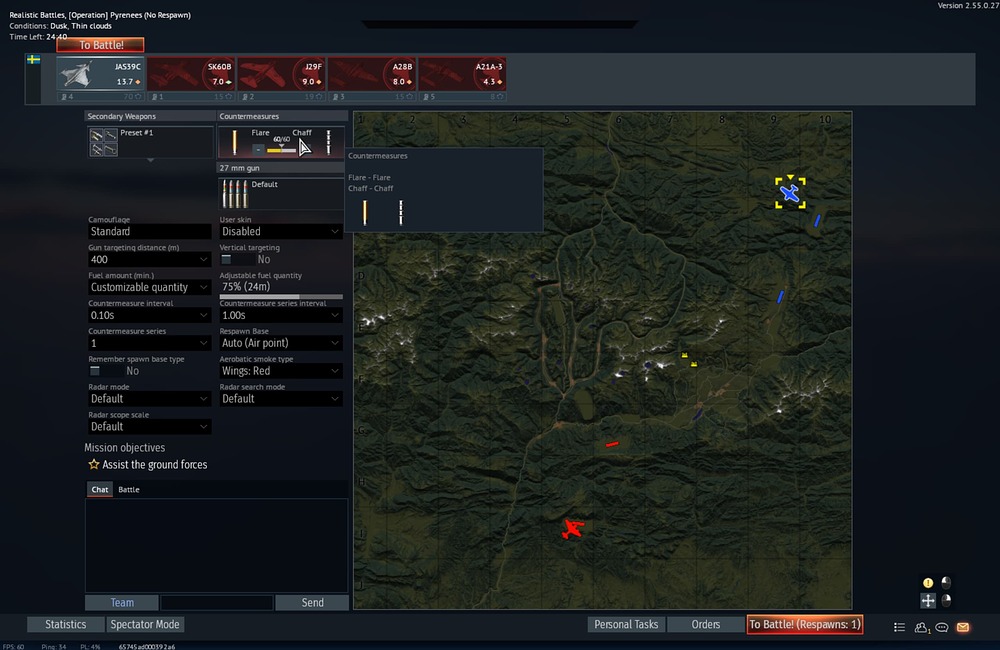Open the chat bubble icon bottom right
1000x650 pixels.
tap(941, 627)
